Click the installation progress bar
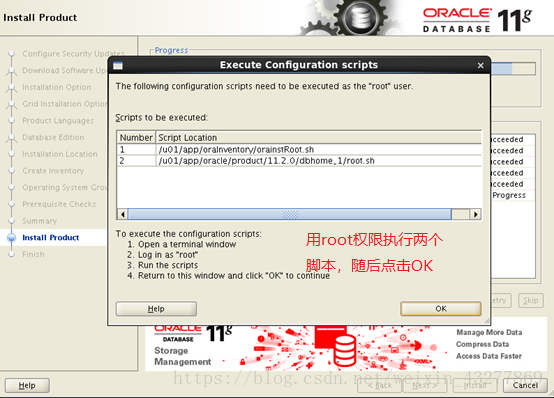 513,68
